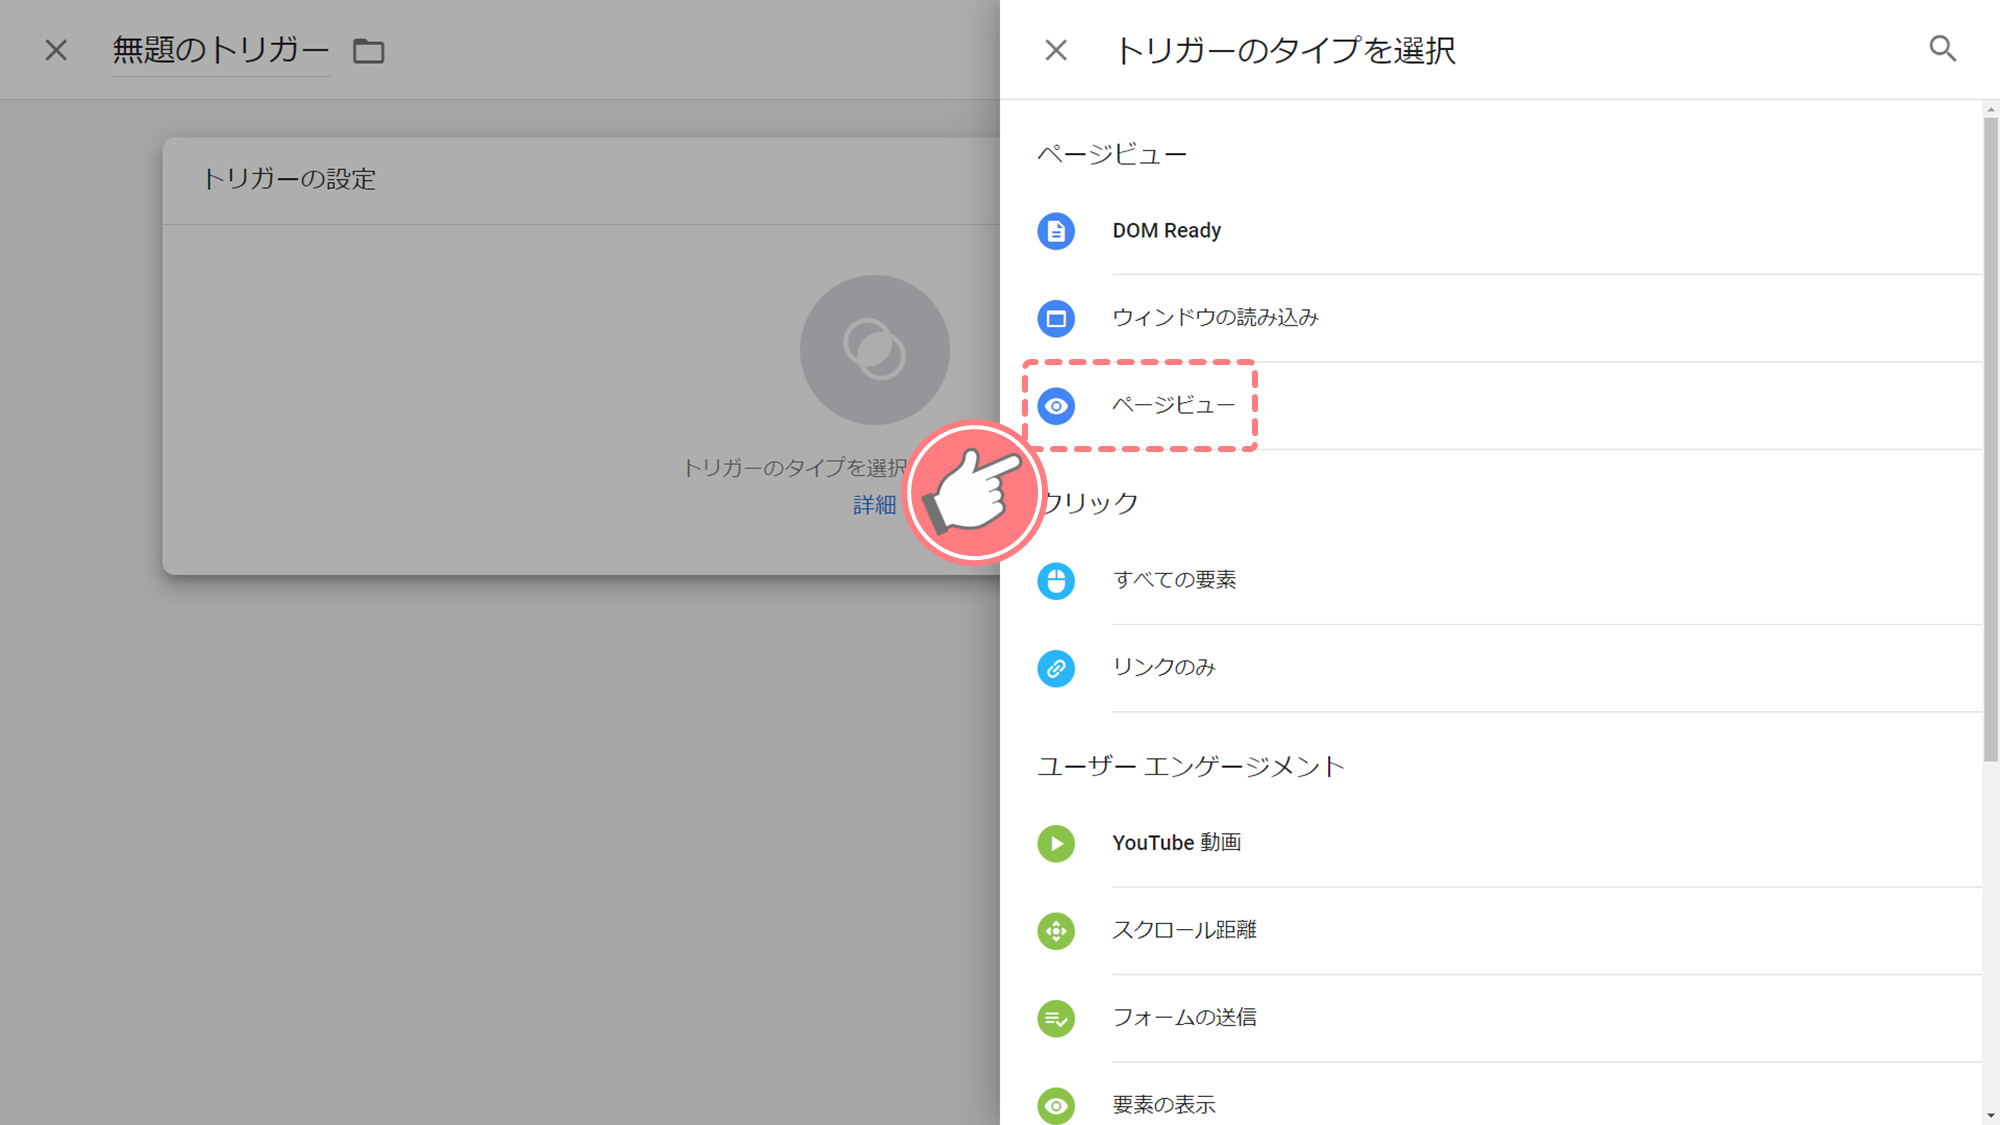
Task: Choose YouTube 動画 trigger type
Action: pyautogui.click(x=1509, y=843)
